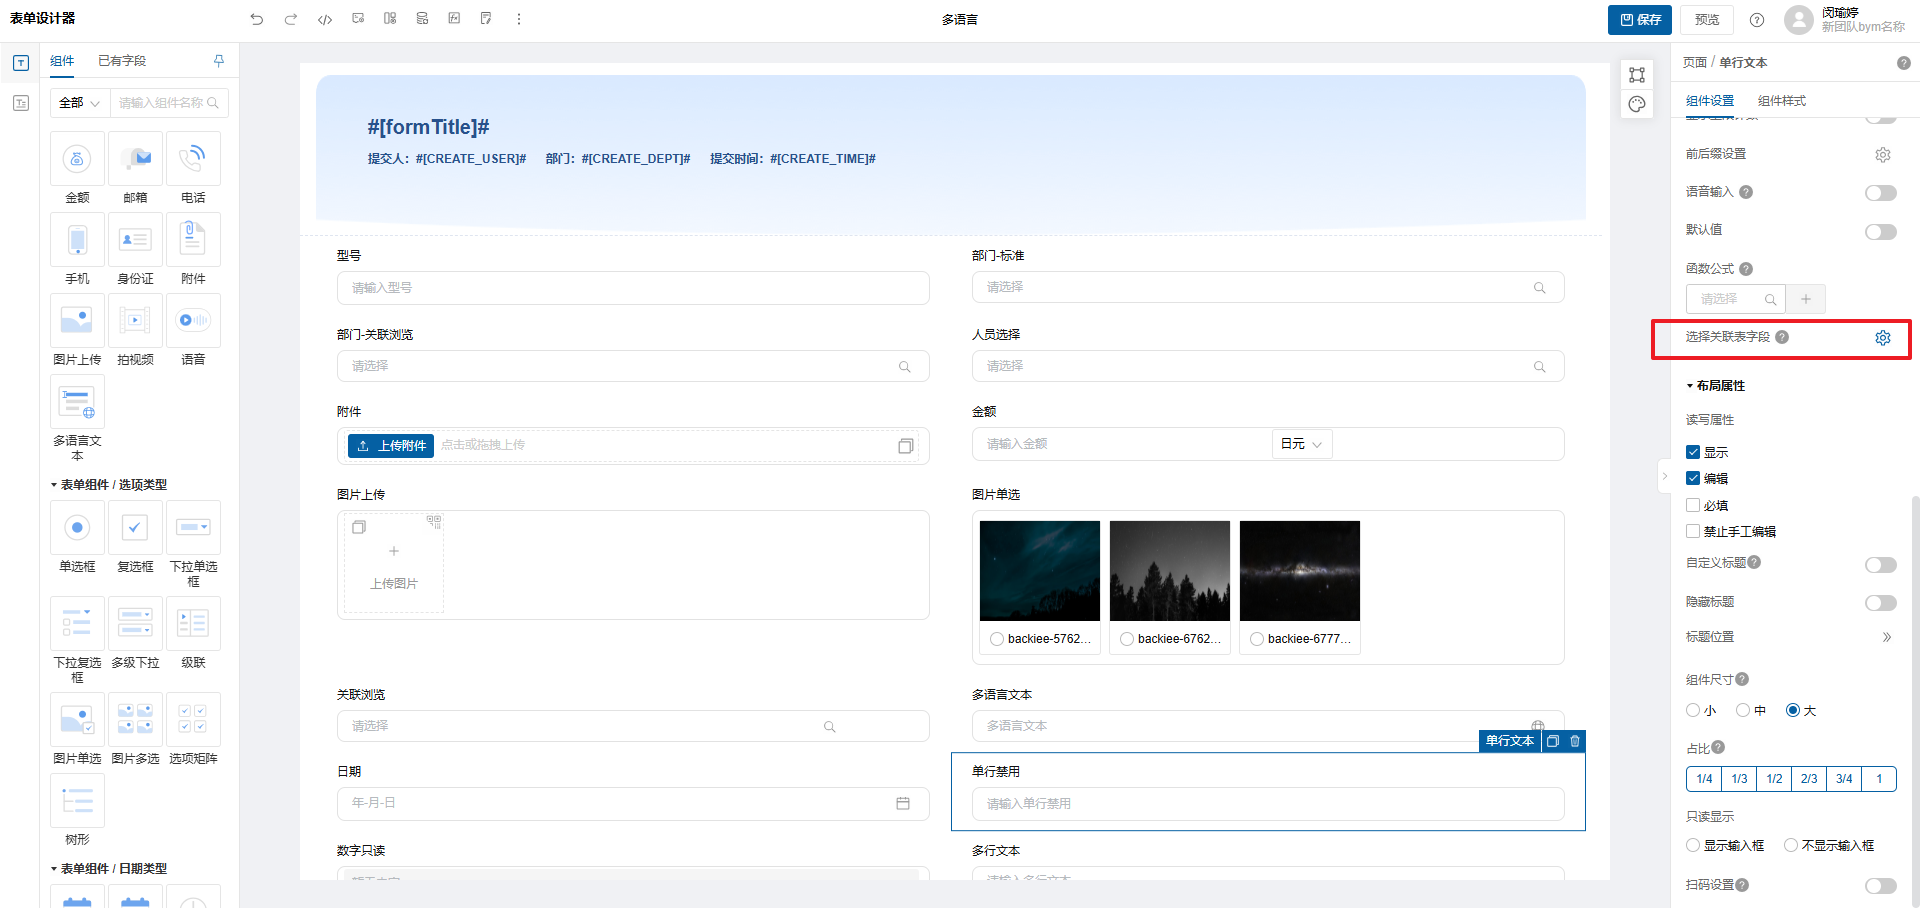Delete the selected 单行文本 field via trash icon

pyautogui.click(x=1575, y=741)
